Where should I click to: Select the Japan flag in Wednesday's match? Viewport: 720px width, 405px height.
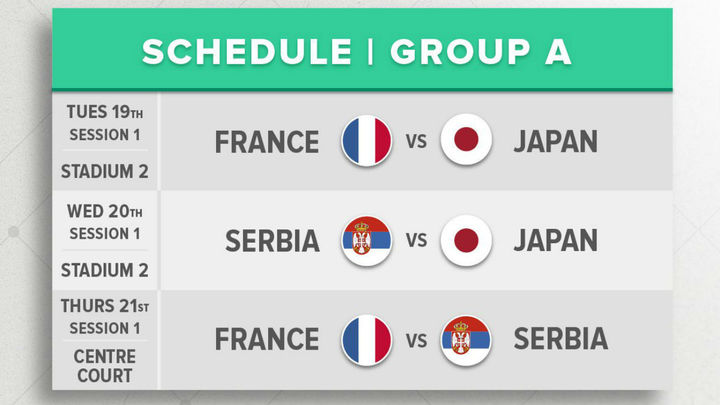(x=466, y=240)
